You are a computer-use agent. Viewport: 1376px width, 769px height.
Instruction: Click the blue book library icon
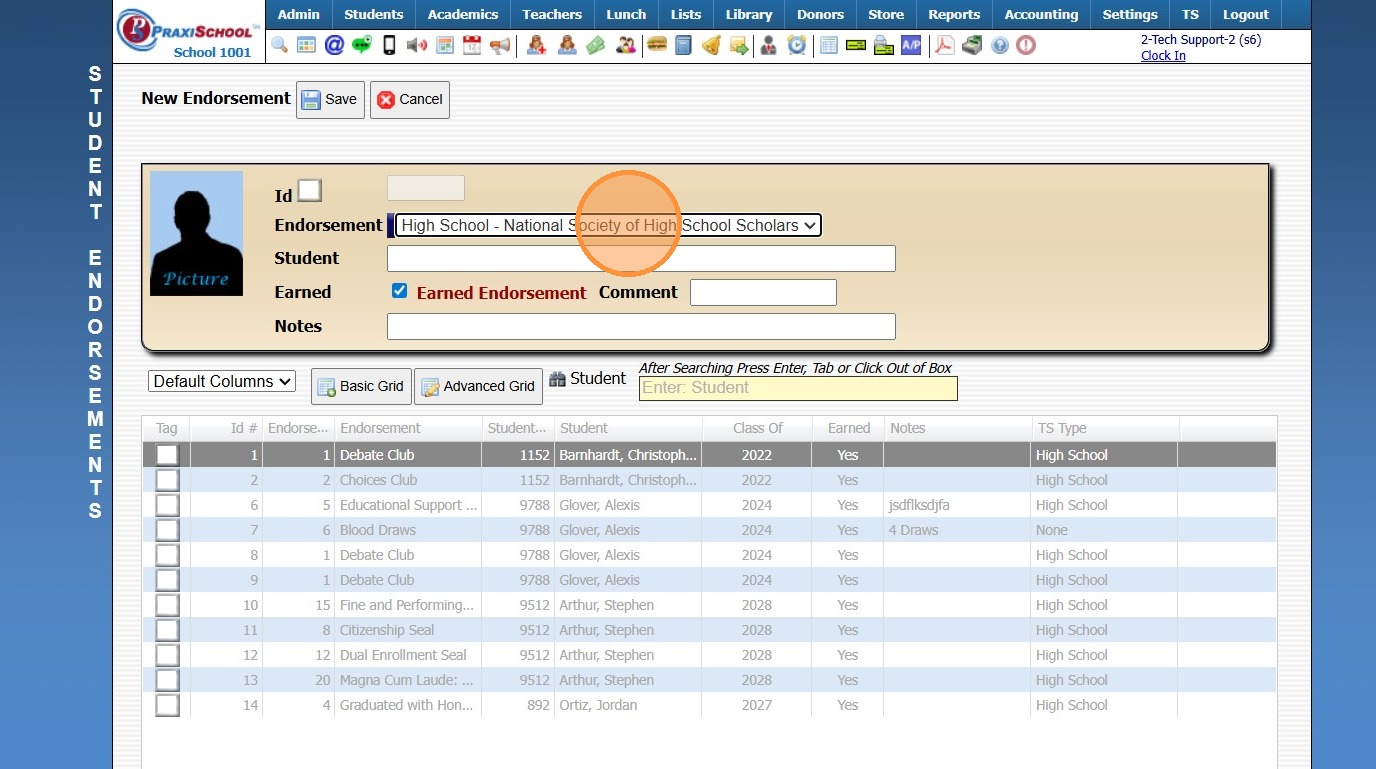coord(684,45)
